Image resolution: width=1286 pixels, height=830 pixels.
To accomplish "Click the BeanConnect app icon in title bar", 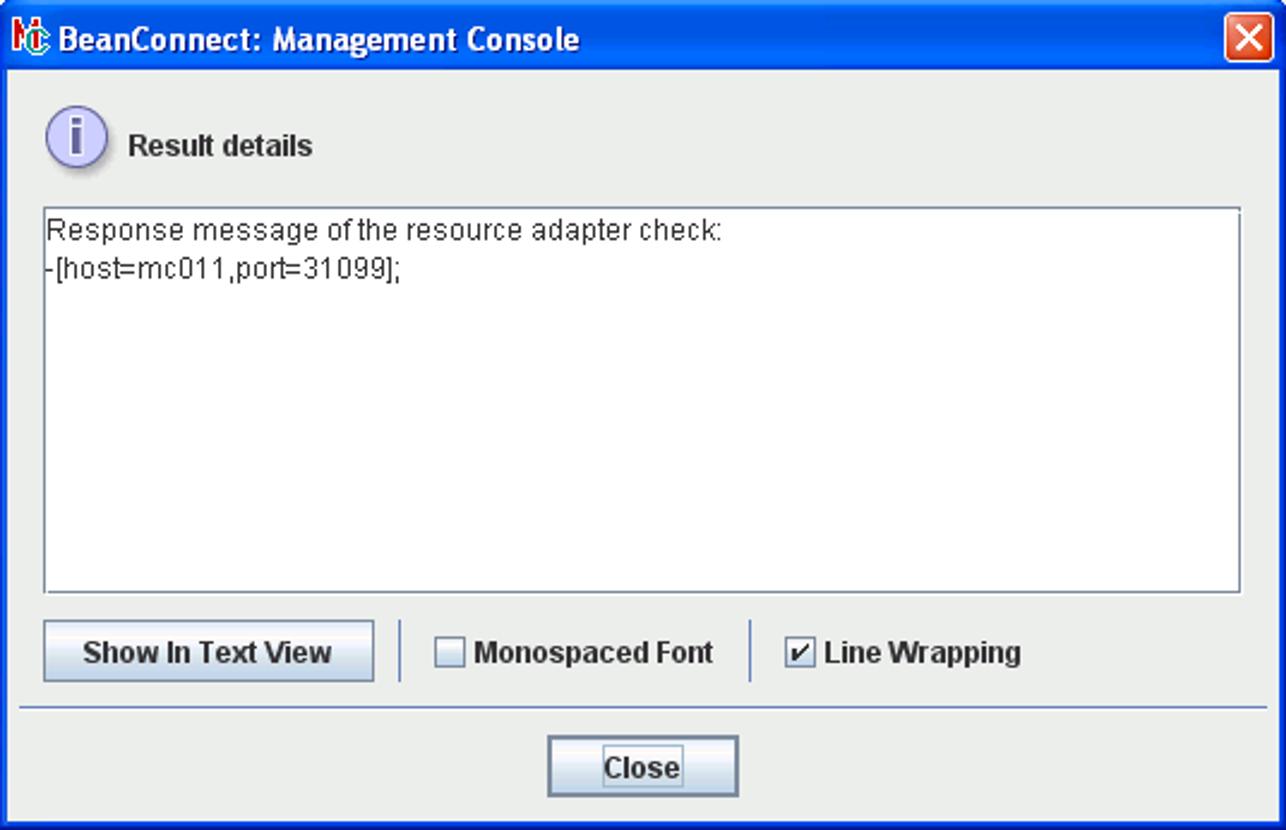I will tap(30, 38).
